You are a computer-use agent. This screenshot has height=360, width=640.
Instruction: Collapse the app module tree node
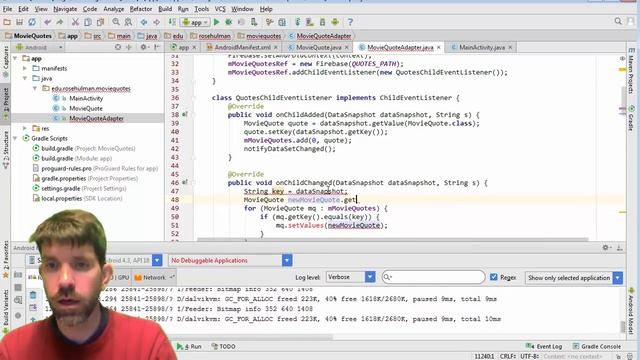(16, 58)
